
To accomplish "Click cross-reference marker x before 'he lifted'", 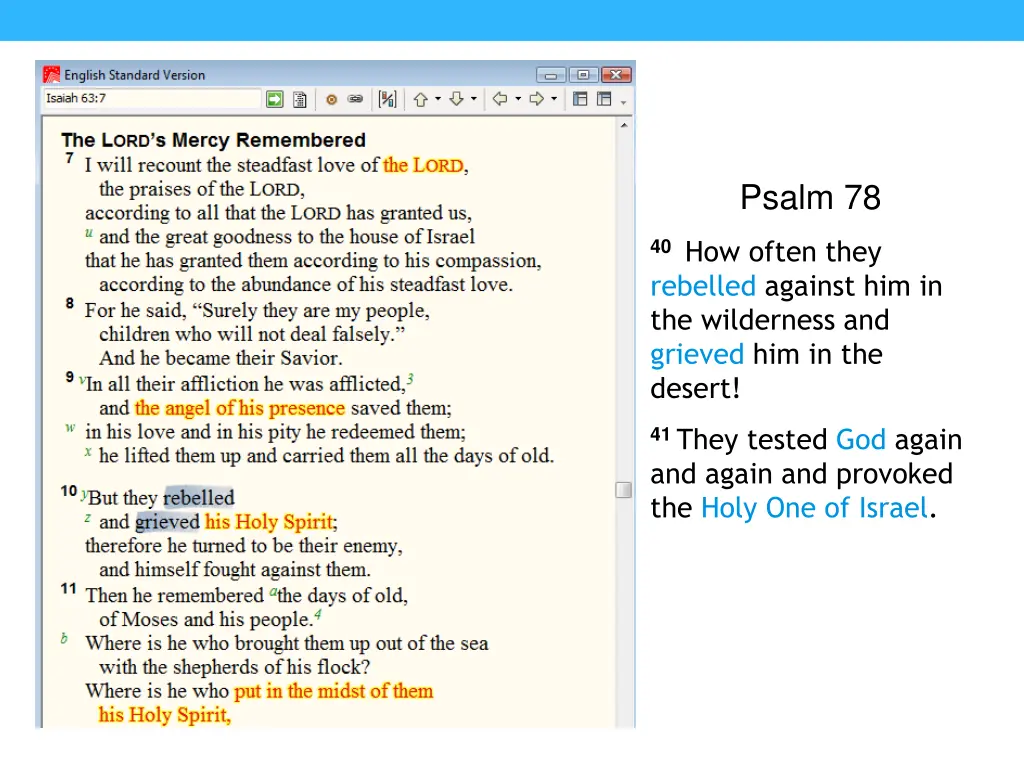I will tap(88, 451).
